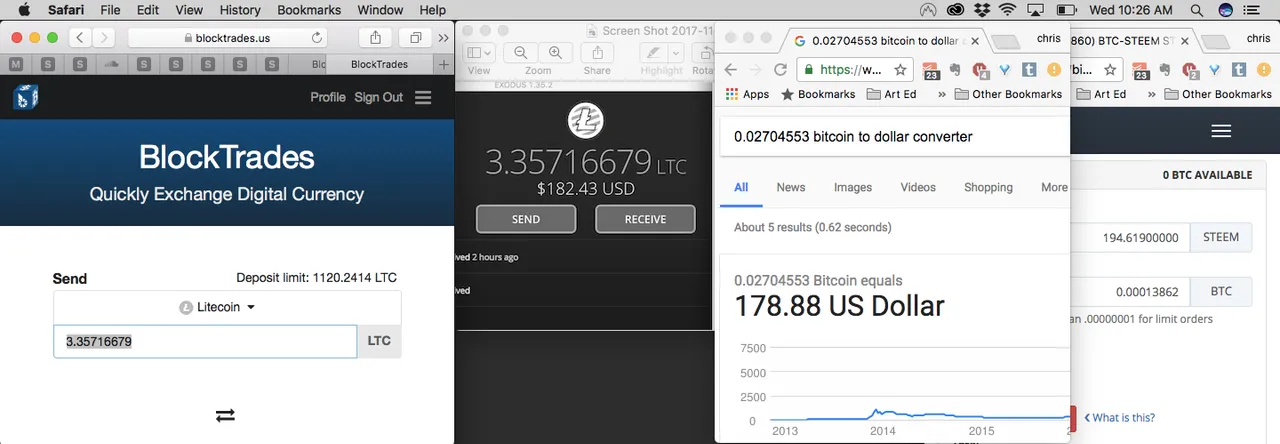
Task: Bookmark the Google page with the star
Action: pos(900,70)
